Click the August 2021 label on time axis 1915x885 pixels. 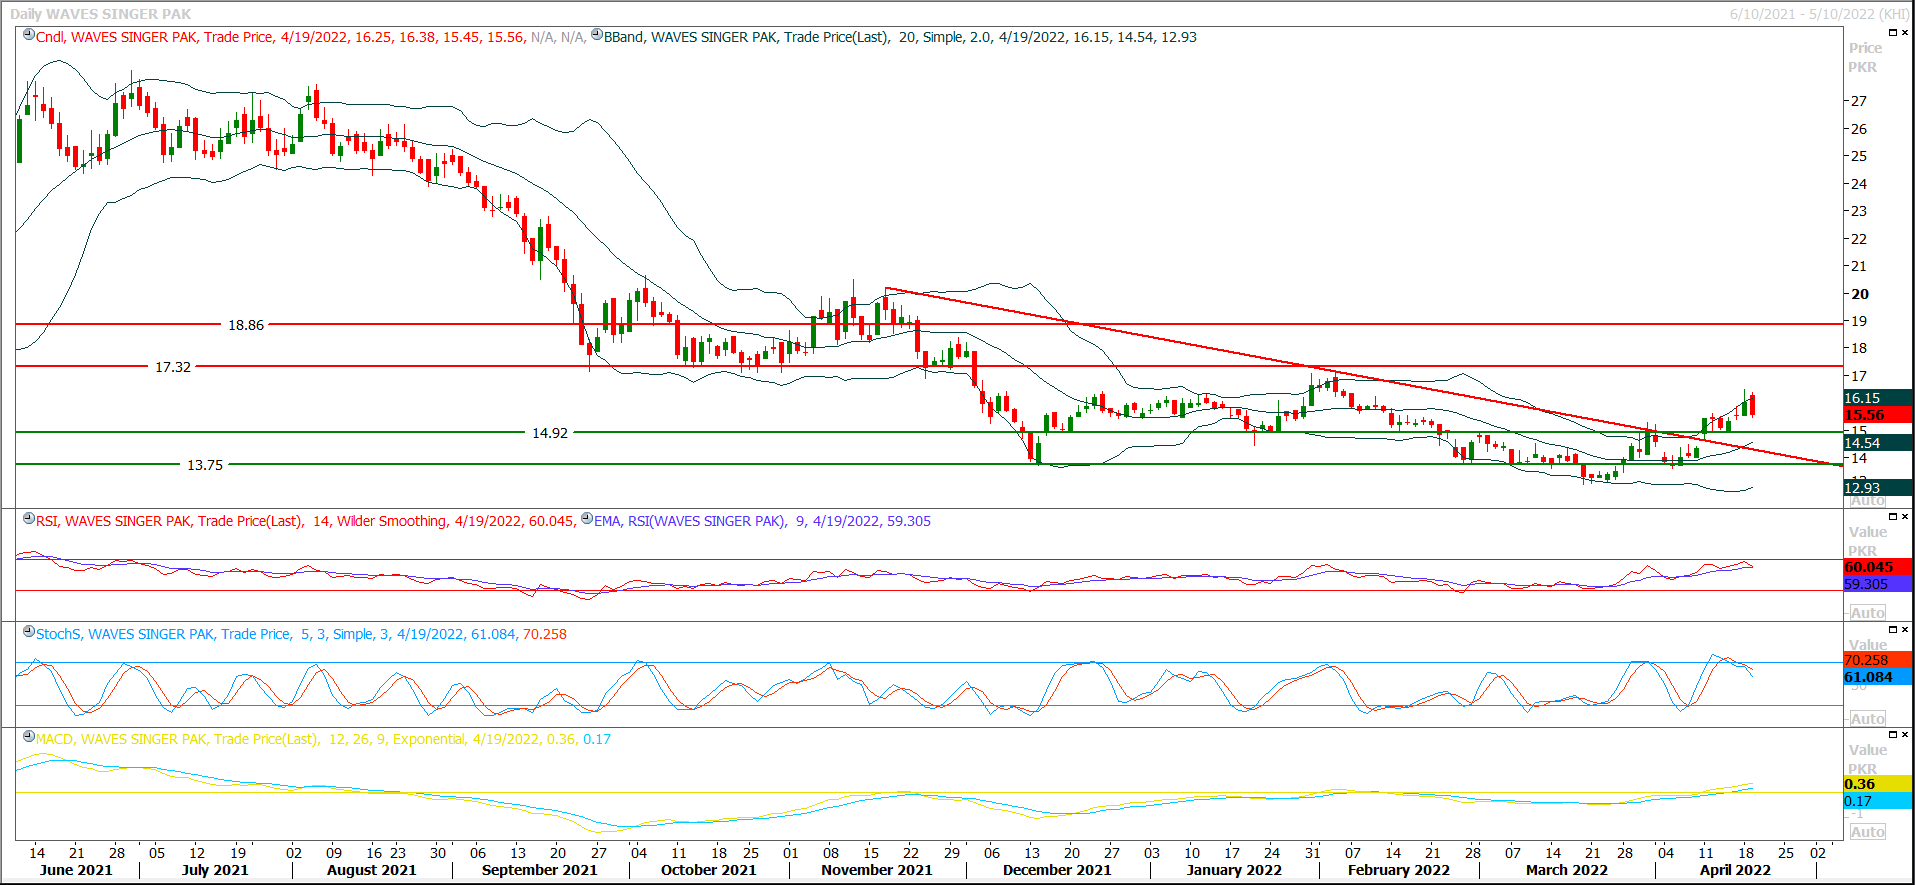point(371,870)
